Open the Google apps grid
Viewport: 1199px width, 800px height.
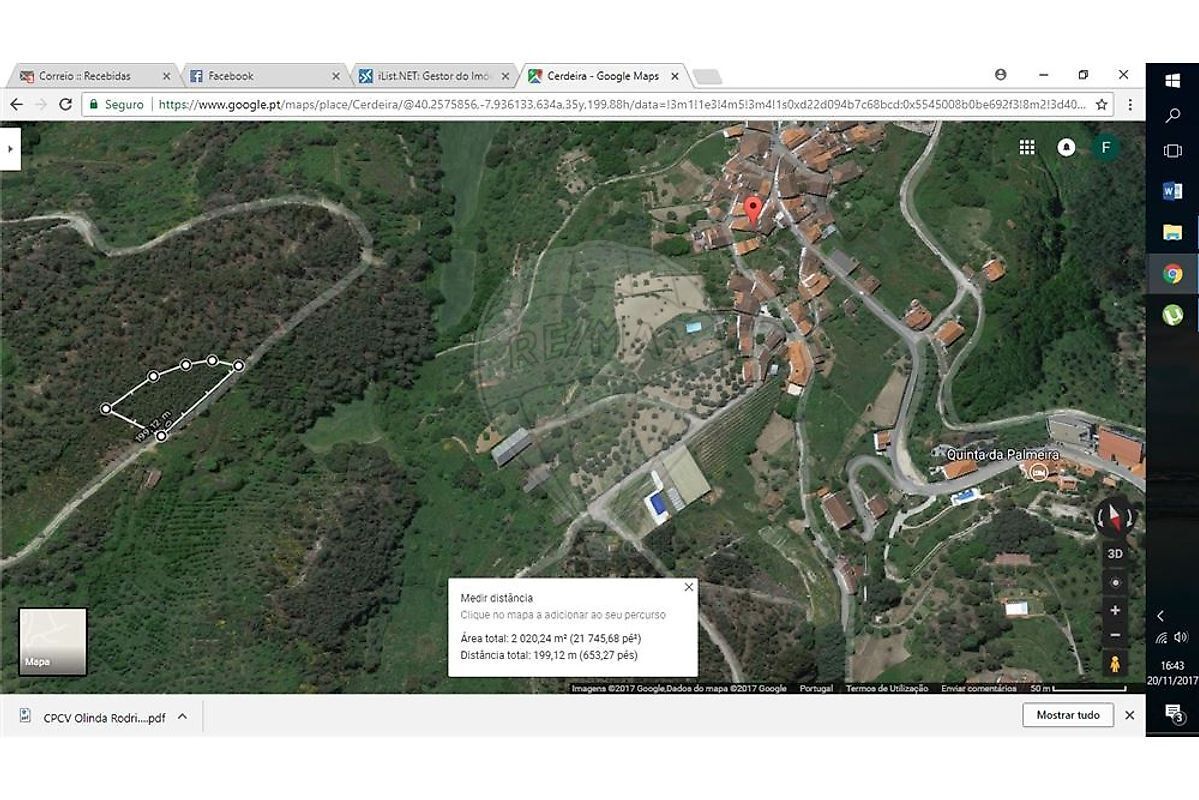point(1026,147)
